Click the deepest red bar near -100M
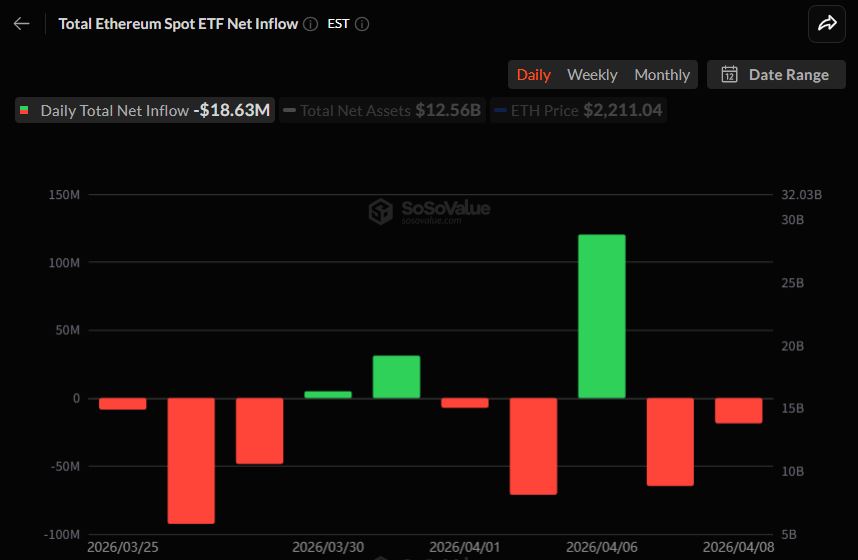The width and height of the screenshot is (858, 560). click(x=191, y=460)
